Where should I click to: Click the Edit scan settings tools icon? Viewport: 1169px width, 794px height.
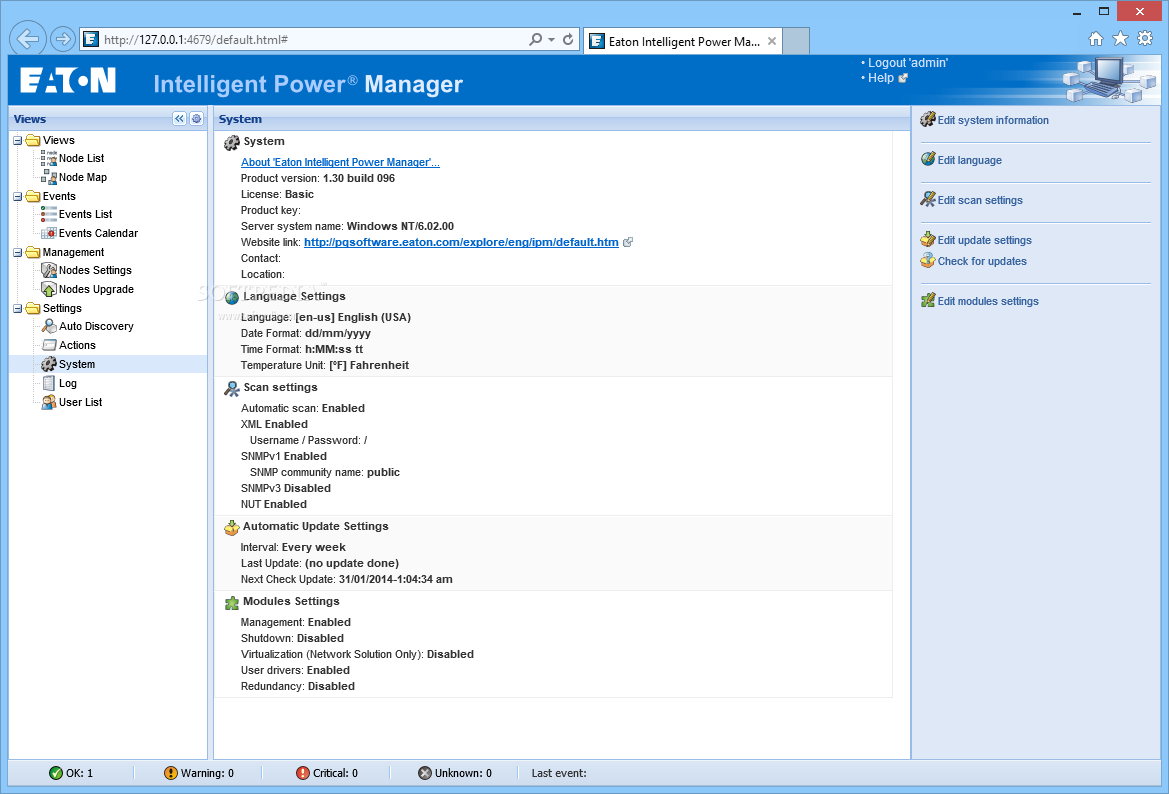tap(927, 199)
